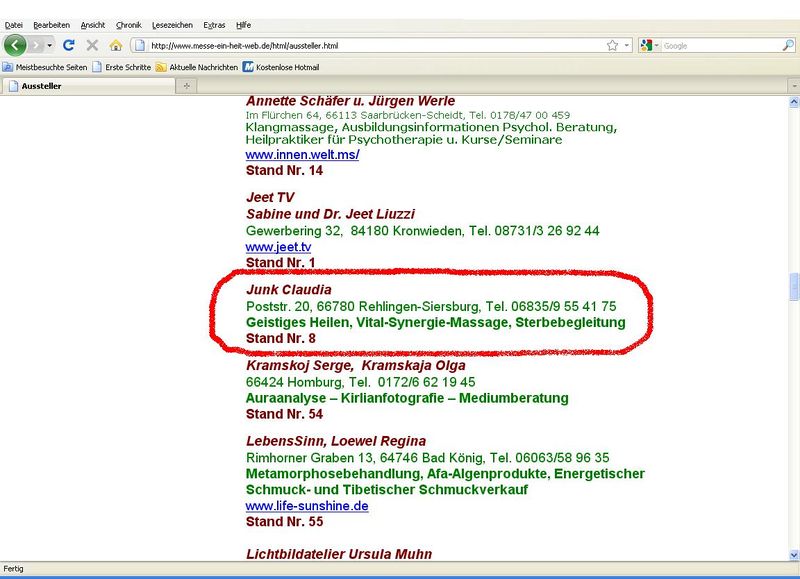800x579 pixels.
Task: Open the navigation history dropdown arrow
Action: (x=50, y=45)
